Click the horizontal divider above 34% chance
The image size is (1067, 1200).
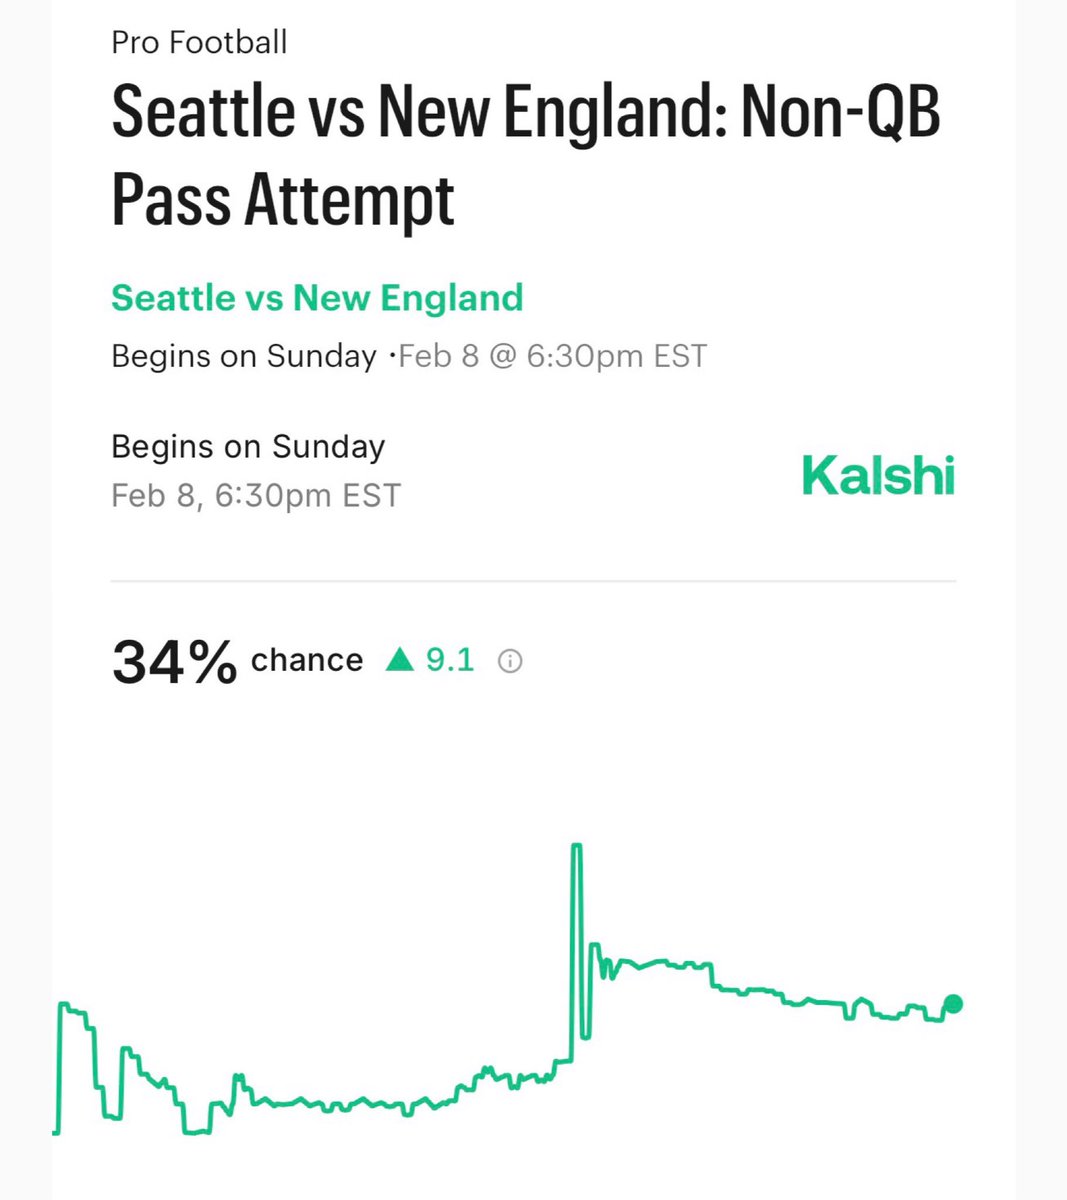pyautogui.click(x=533, y=580)
